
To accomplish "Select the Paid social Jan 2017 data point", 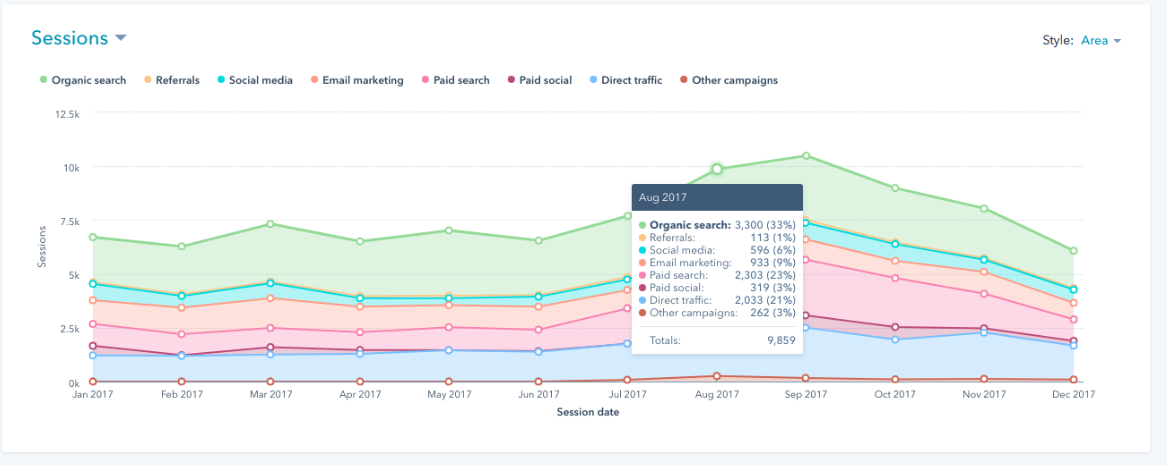I will (x=92, y=346).
